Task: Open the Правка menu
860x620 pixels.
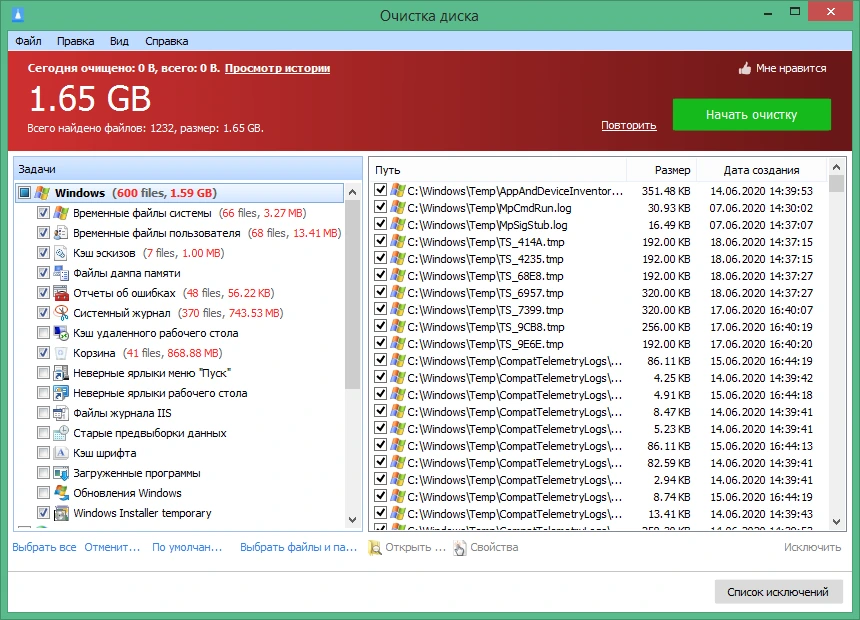Action: pyautogui.click(x=76, y=41)
